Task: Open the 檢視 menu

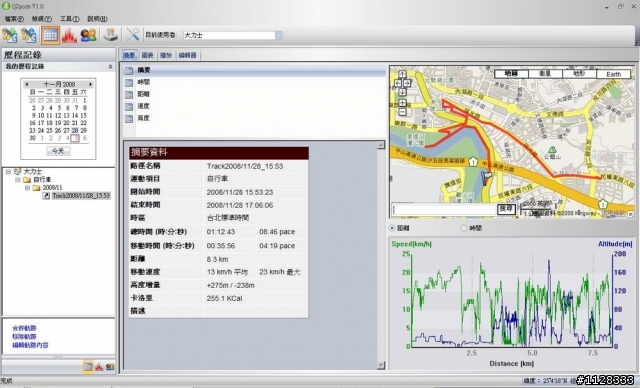Action: [x=42, y=19]
